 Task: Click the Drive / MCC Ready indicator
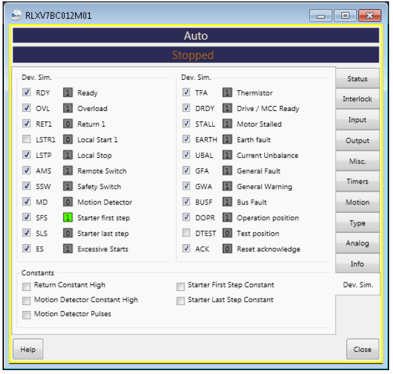(227, 108)
